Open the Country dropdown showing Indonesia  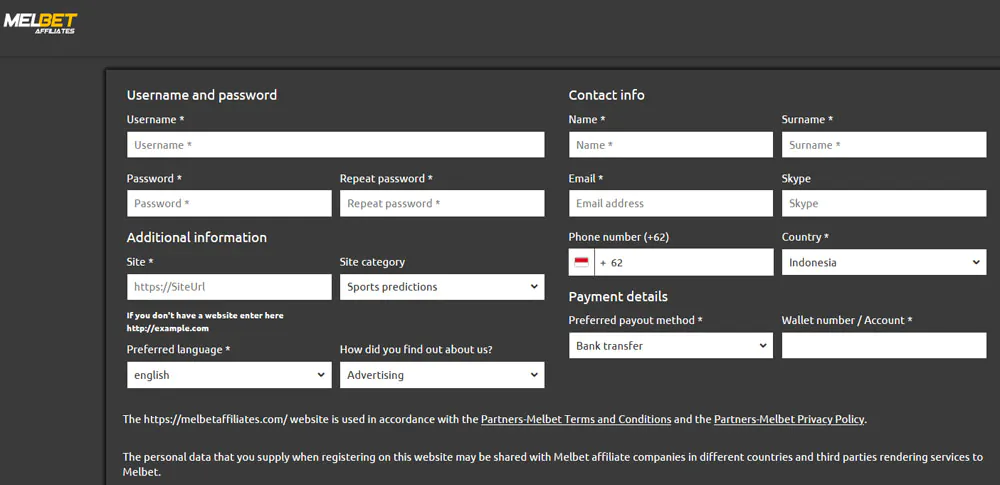pyautogui.click(x=884, y=262)
